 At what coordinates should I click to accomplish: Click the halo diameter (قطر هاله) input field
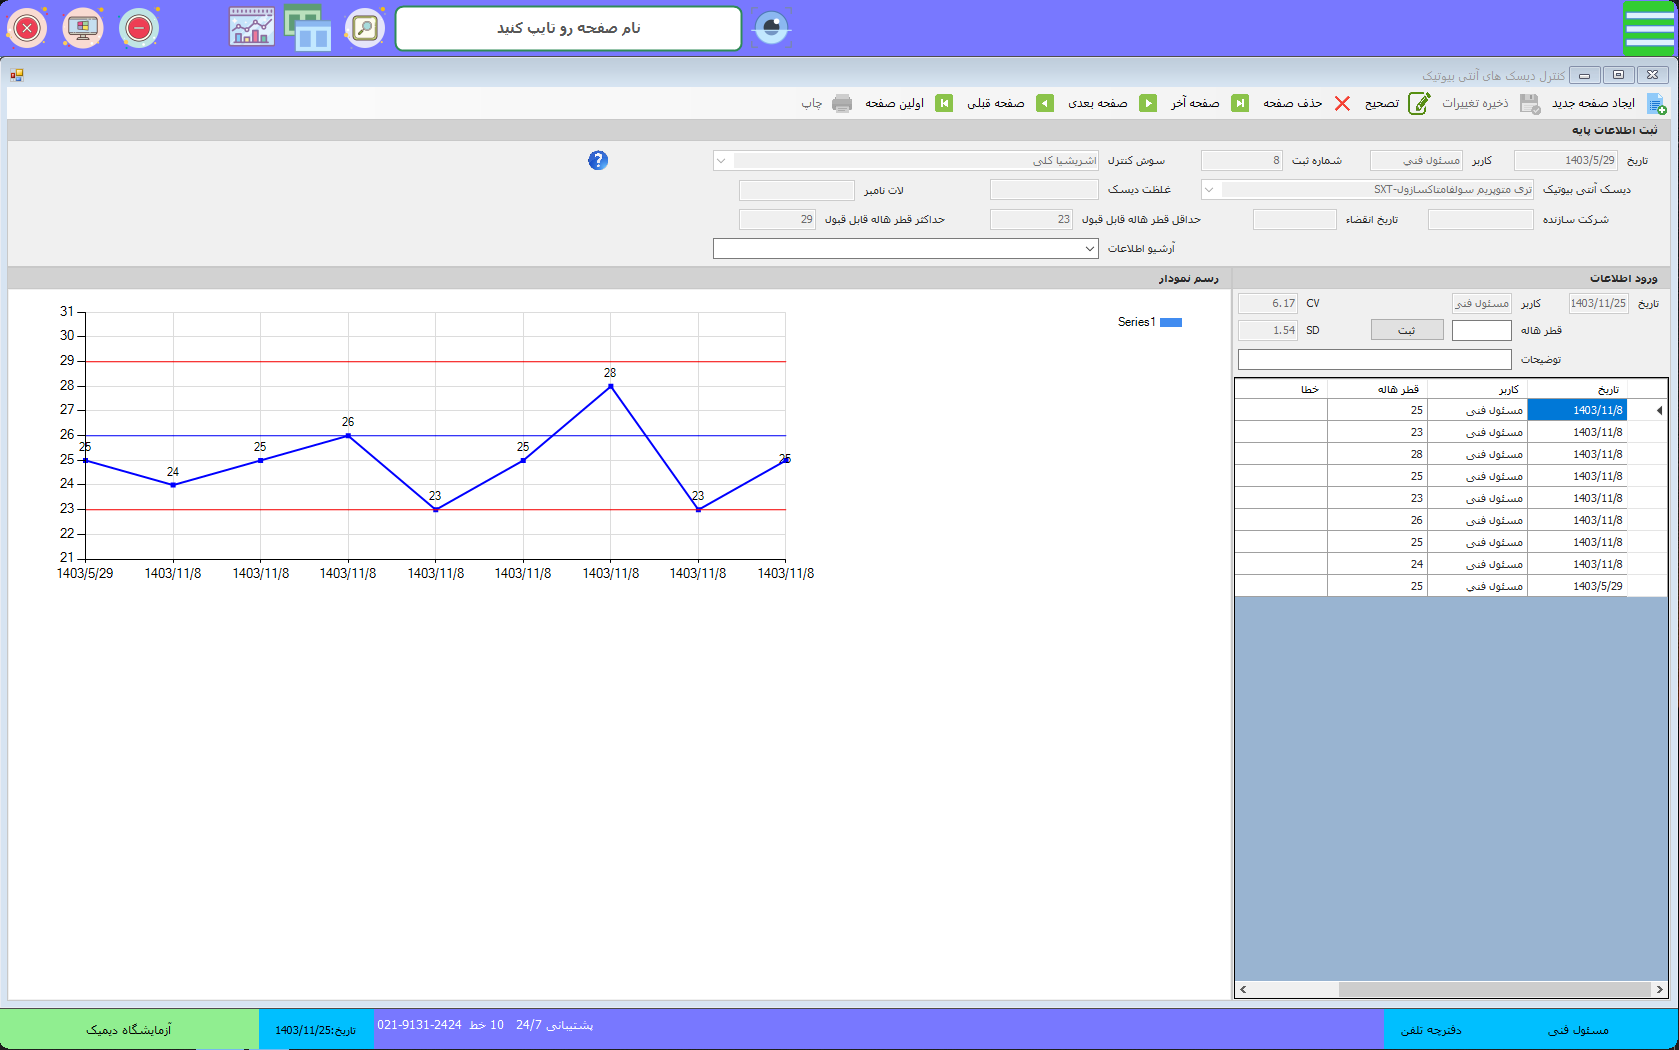tap(1481, 331)
